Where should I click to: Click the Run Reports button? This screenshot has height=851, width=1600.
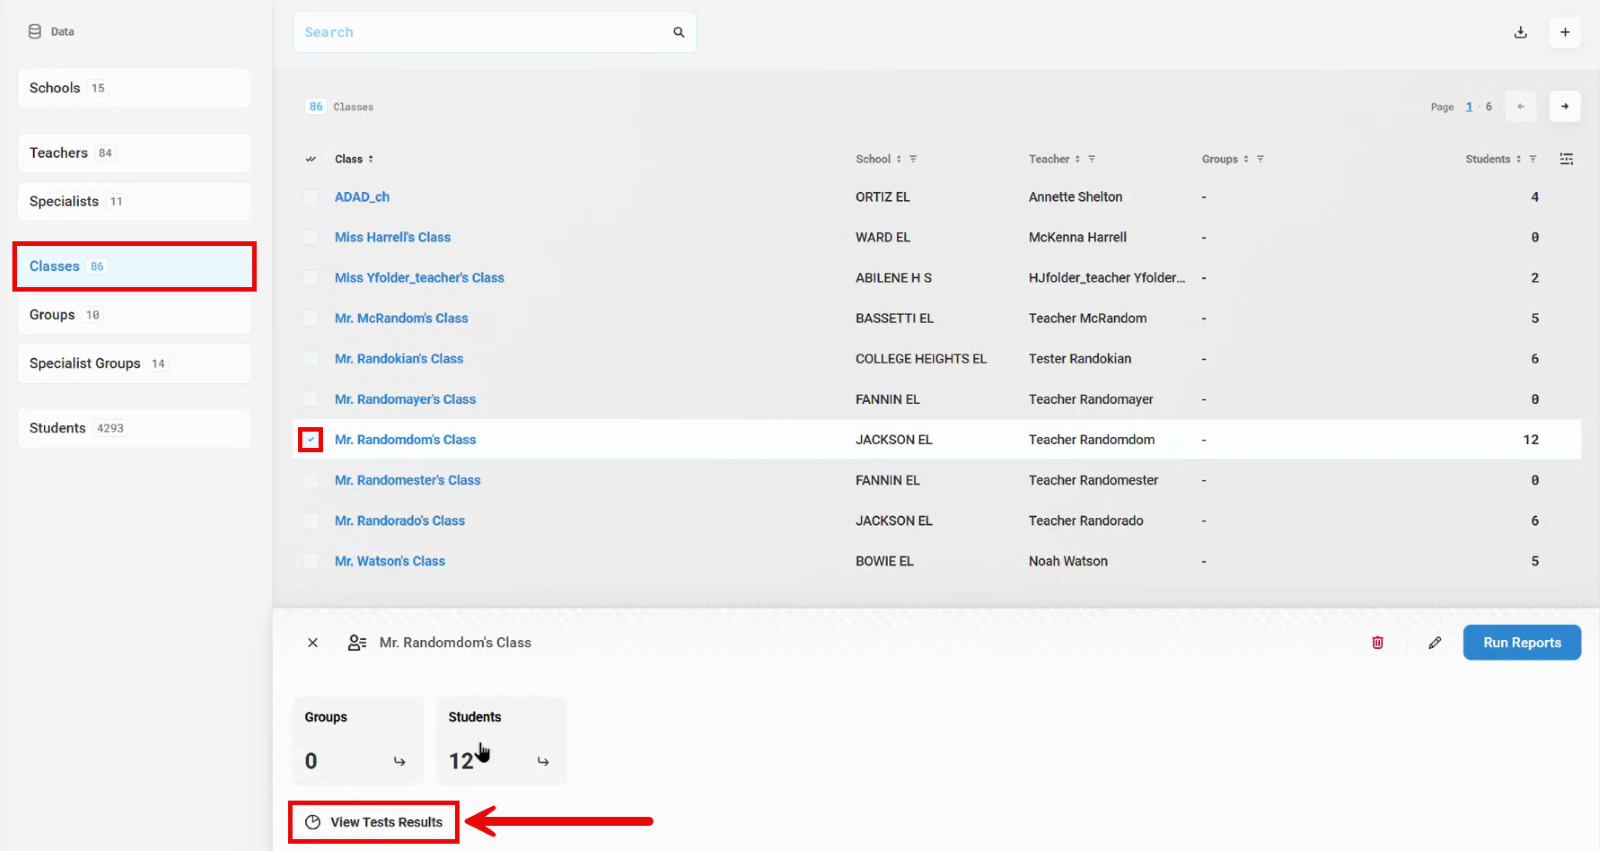[1521, 643]
